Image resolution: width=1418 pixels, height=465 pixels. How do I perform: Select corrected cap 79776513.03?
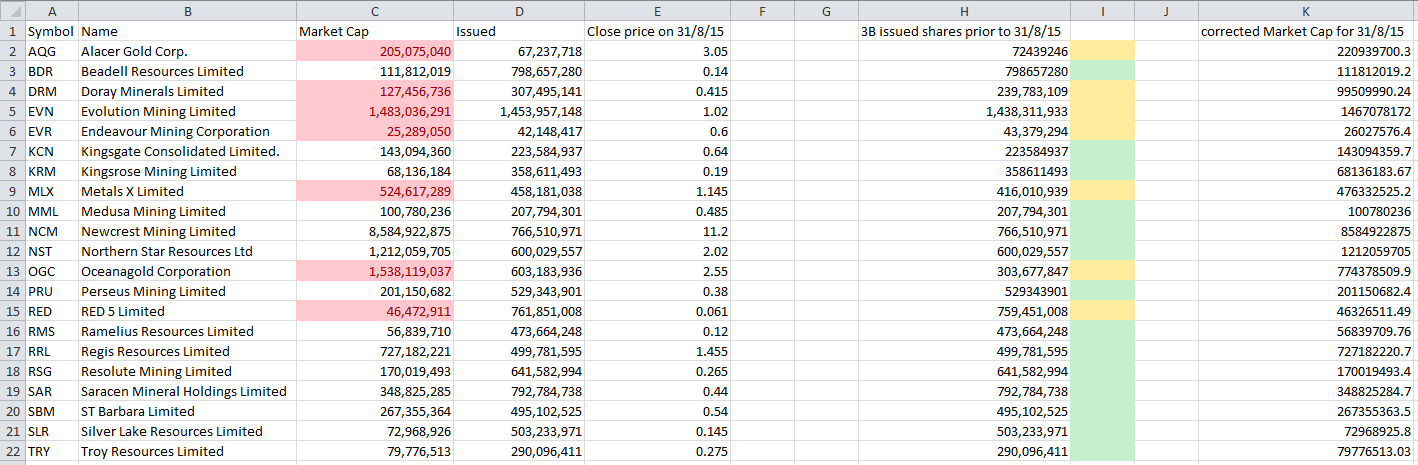tap(1308, 451)
